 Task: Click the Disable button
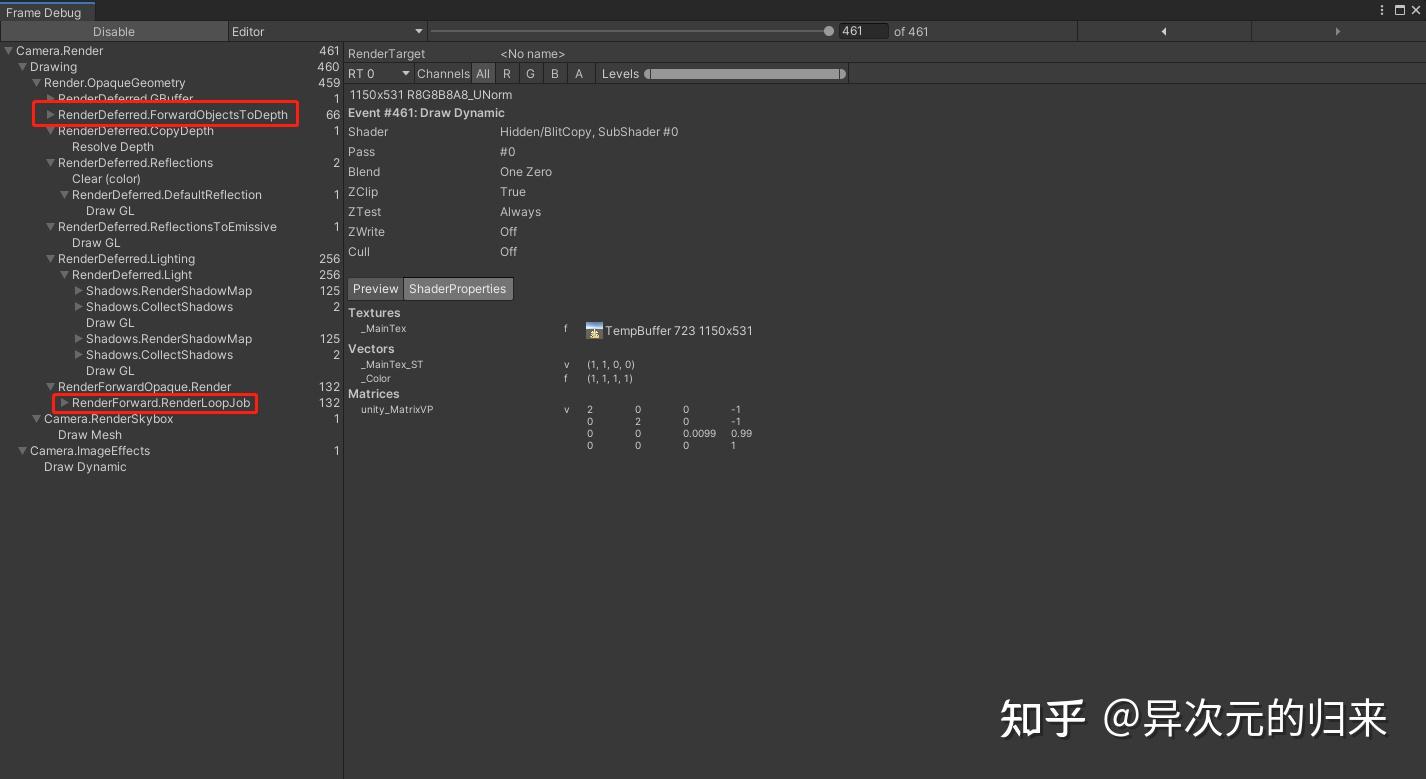(113, 31)
